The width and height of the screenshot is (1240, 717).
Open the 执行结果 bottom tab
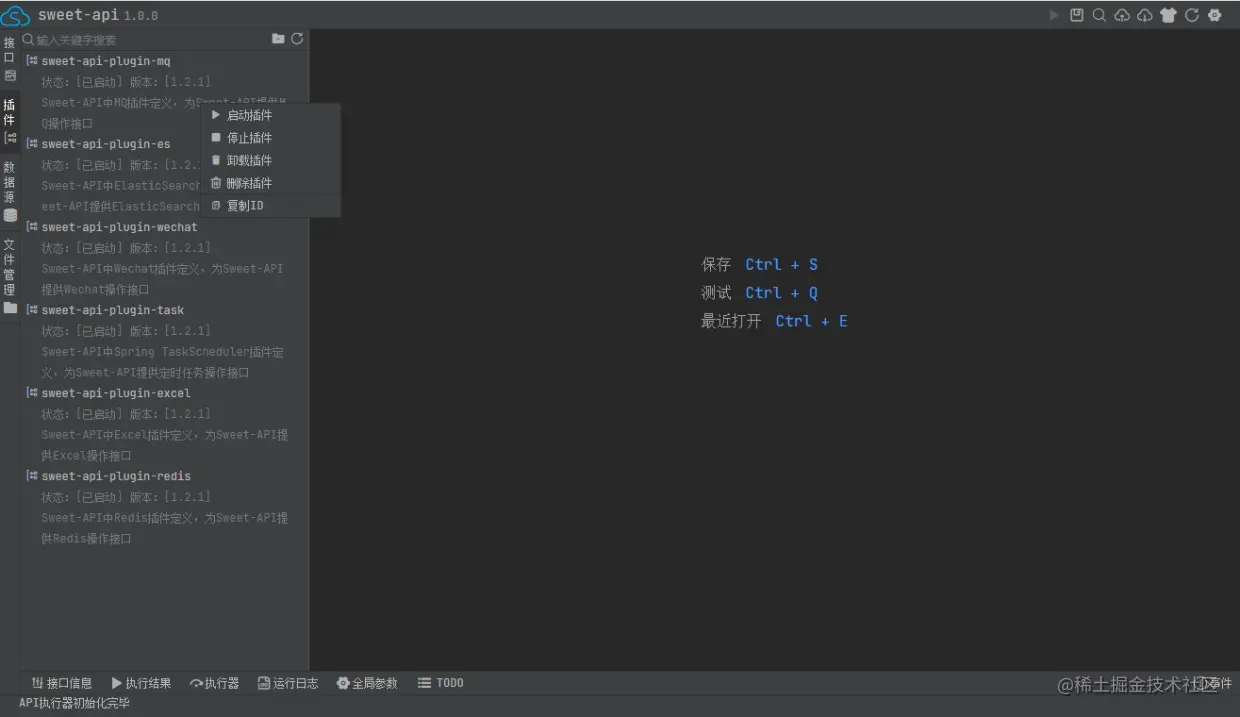[141, 683]
